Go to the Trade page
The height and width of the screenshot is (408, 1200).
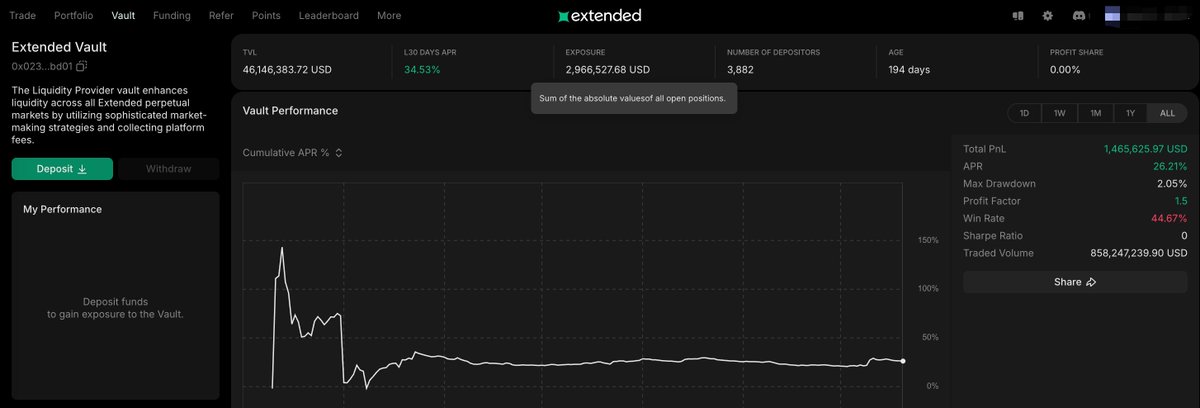(22, 16)
